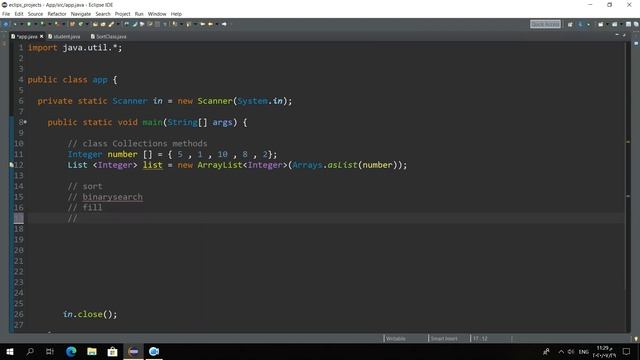Click 'binarysearch' comment on line 15

pos(112,197)
